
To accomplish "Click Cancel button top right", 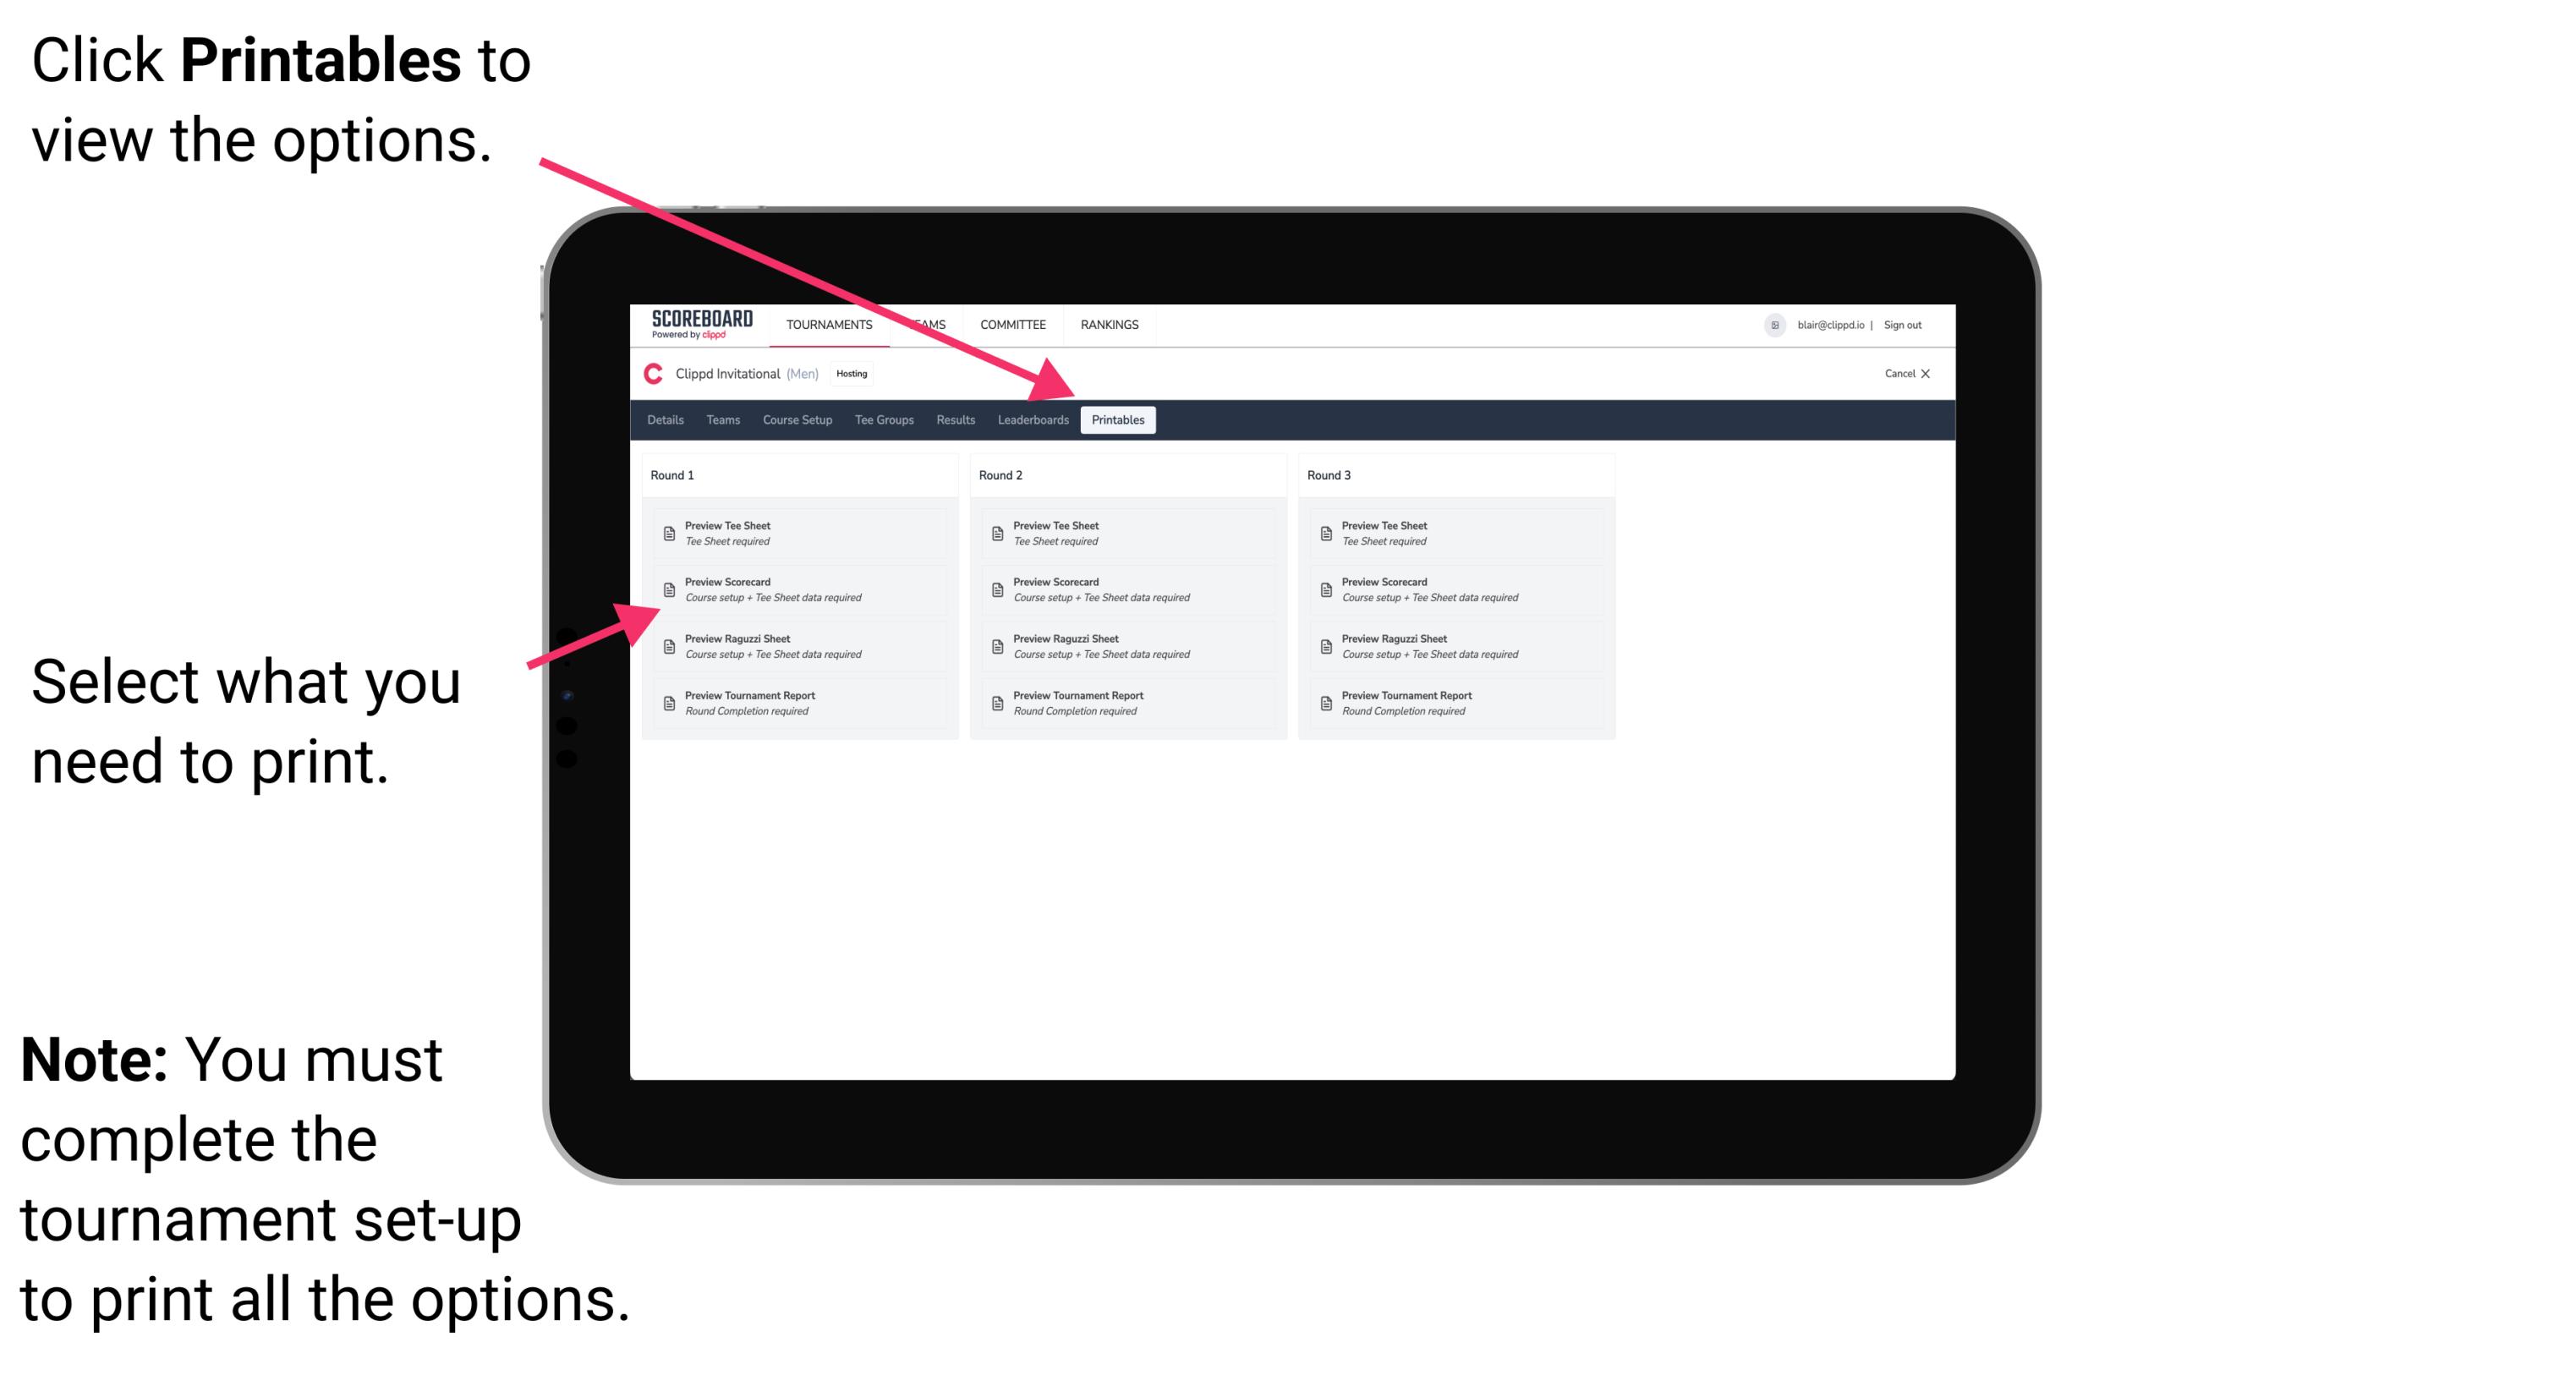I will [1892, 375].
